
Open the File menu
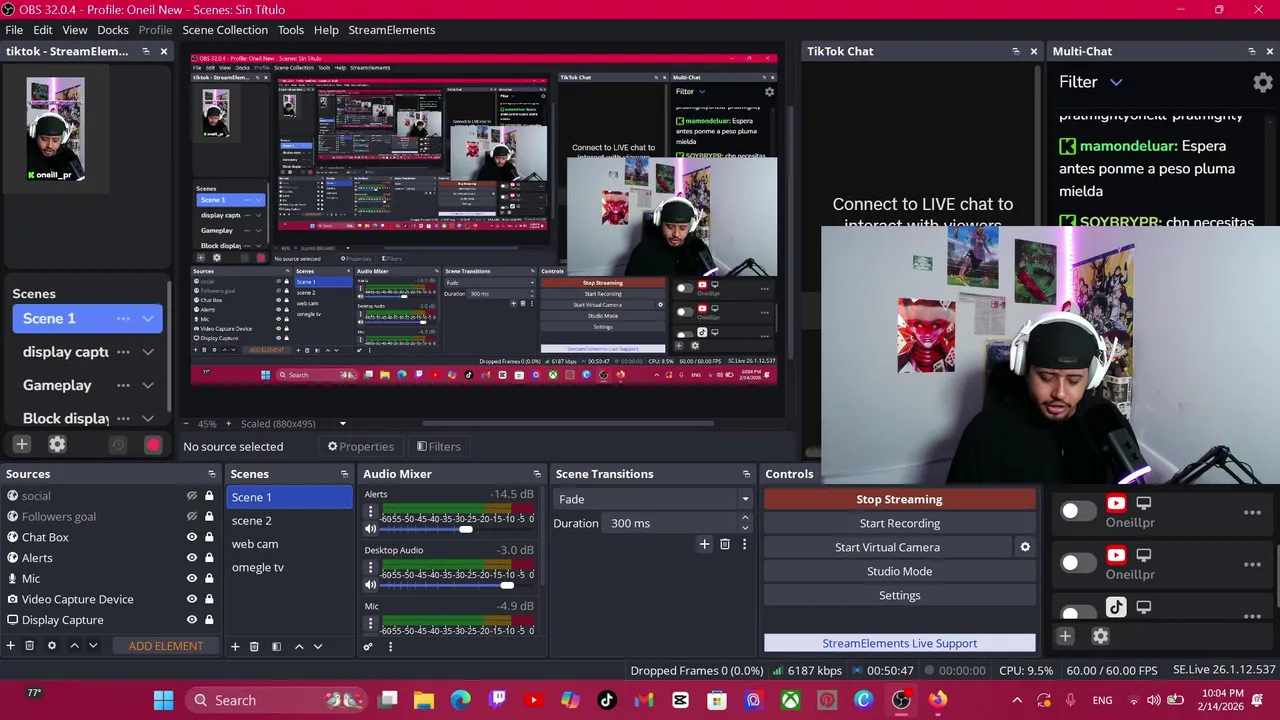[x=14, y=30]
